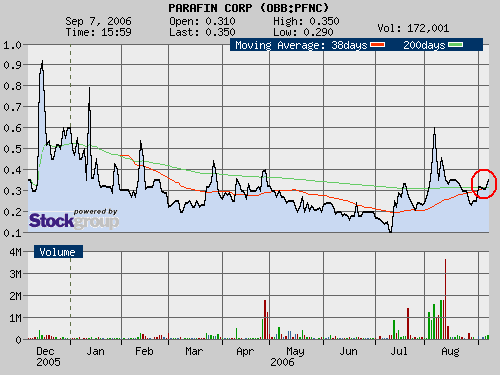Click the 0 volume axis label
500x375 pixels.
coord(18,340)
